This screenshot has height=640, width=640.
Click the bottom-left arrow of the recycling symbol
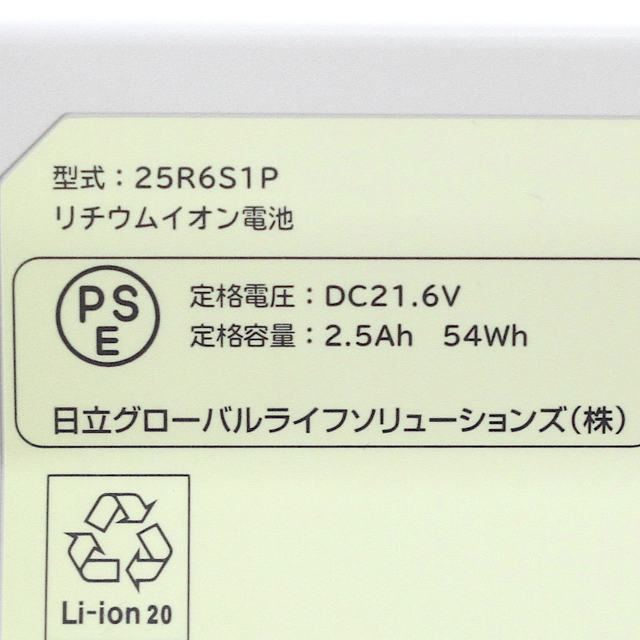pos(92,557)
